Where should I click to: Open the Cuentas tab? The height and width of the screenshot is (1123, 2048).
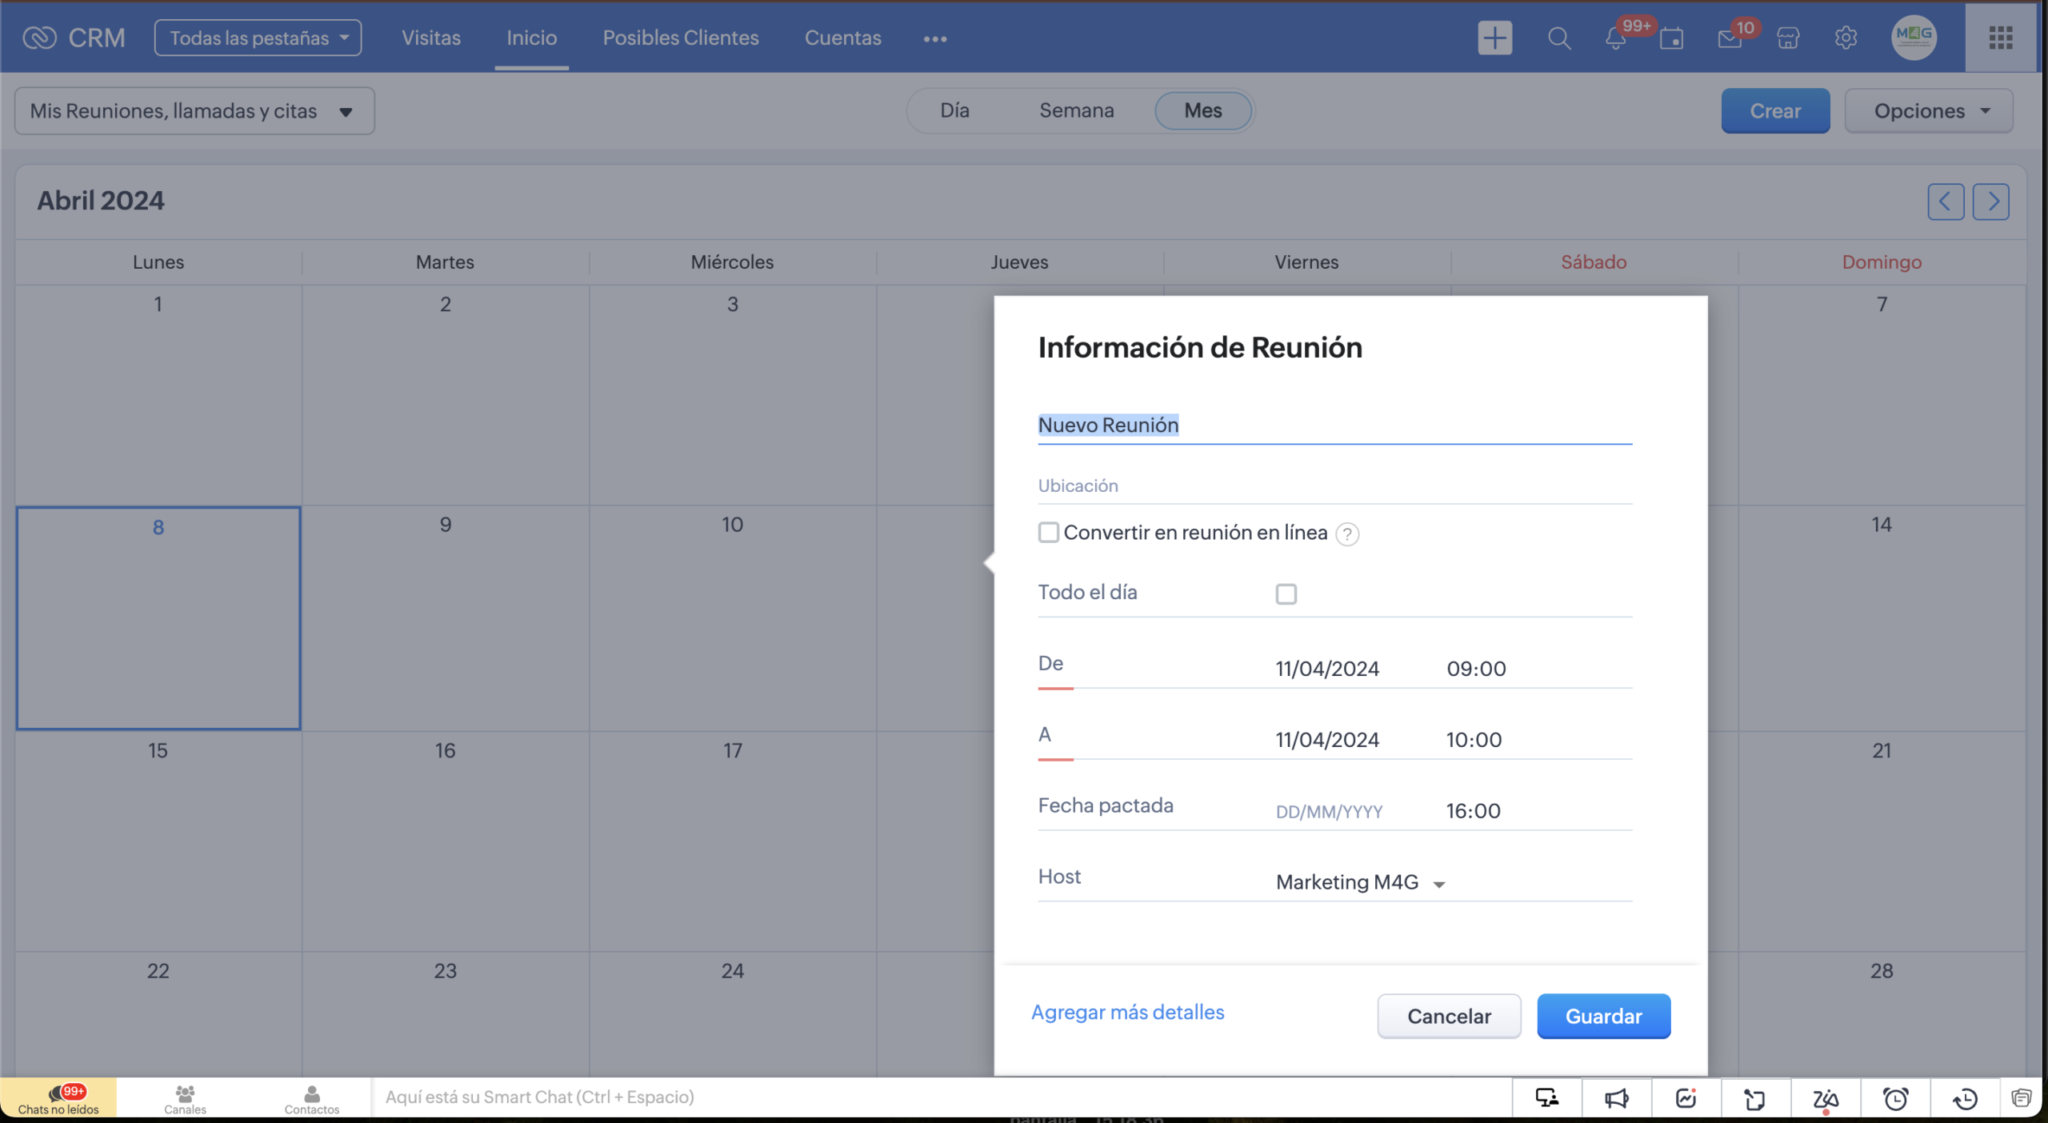coord(842,38)
